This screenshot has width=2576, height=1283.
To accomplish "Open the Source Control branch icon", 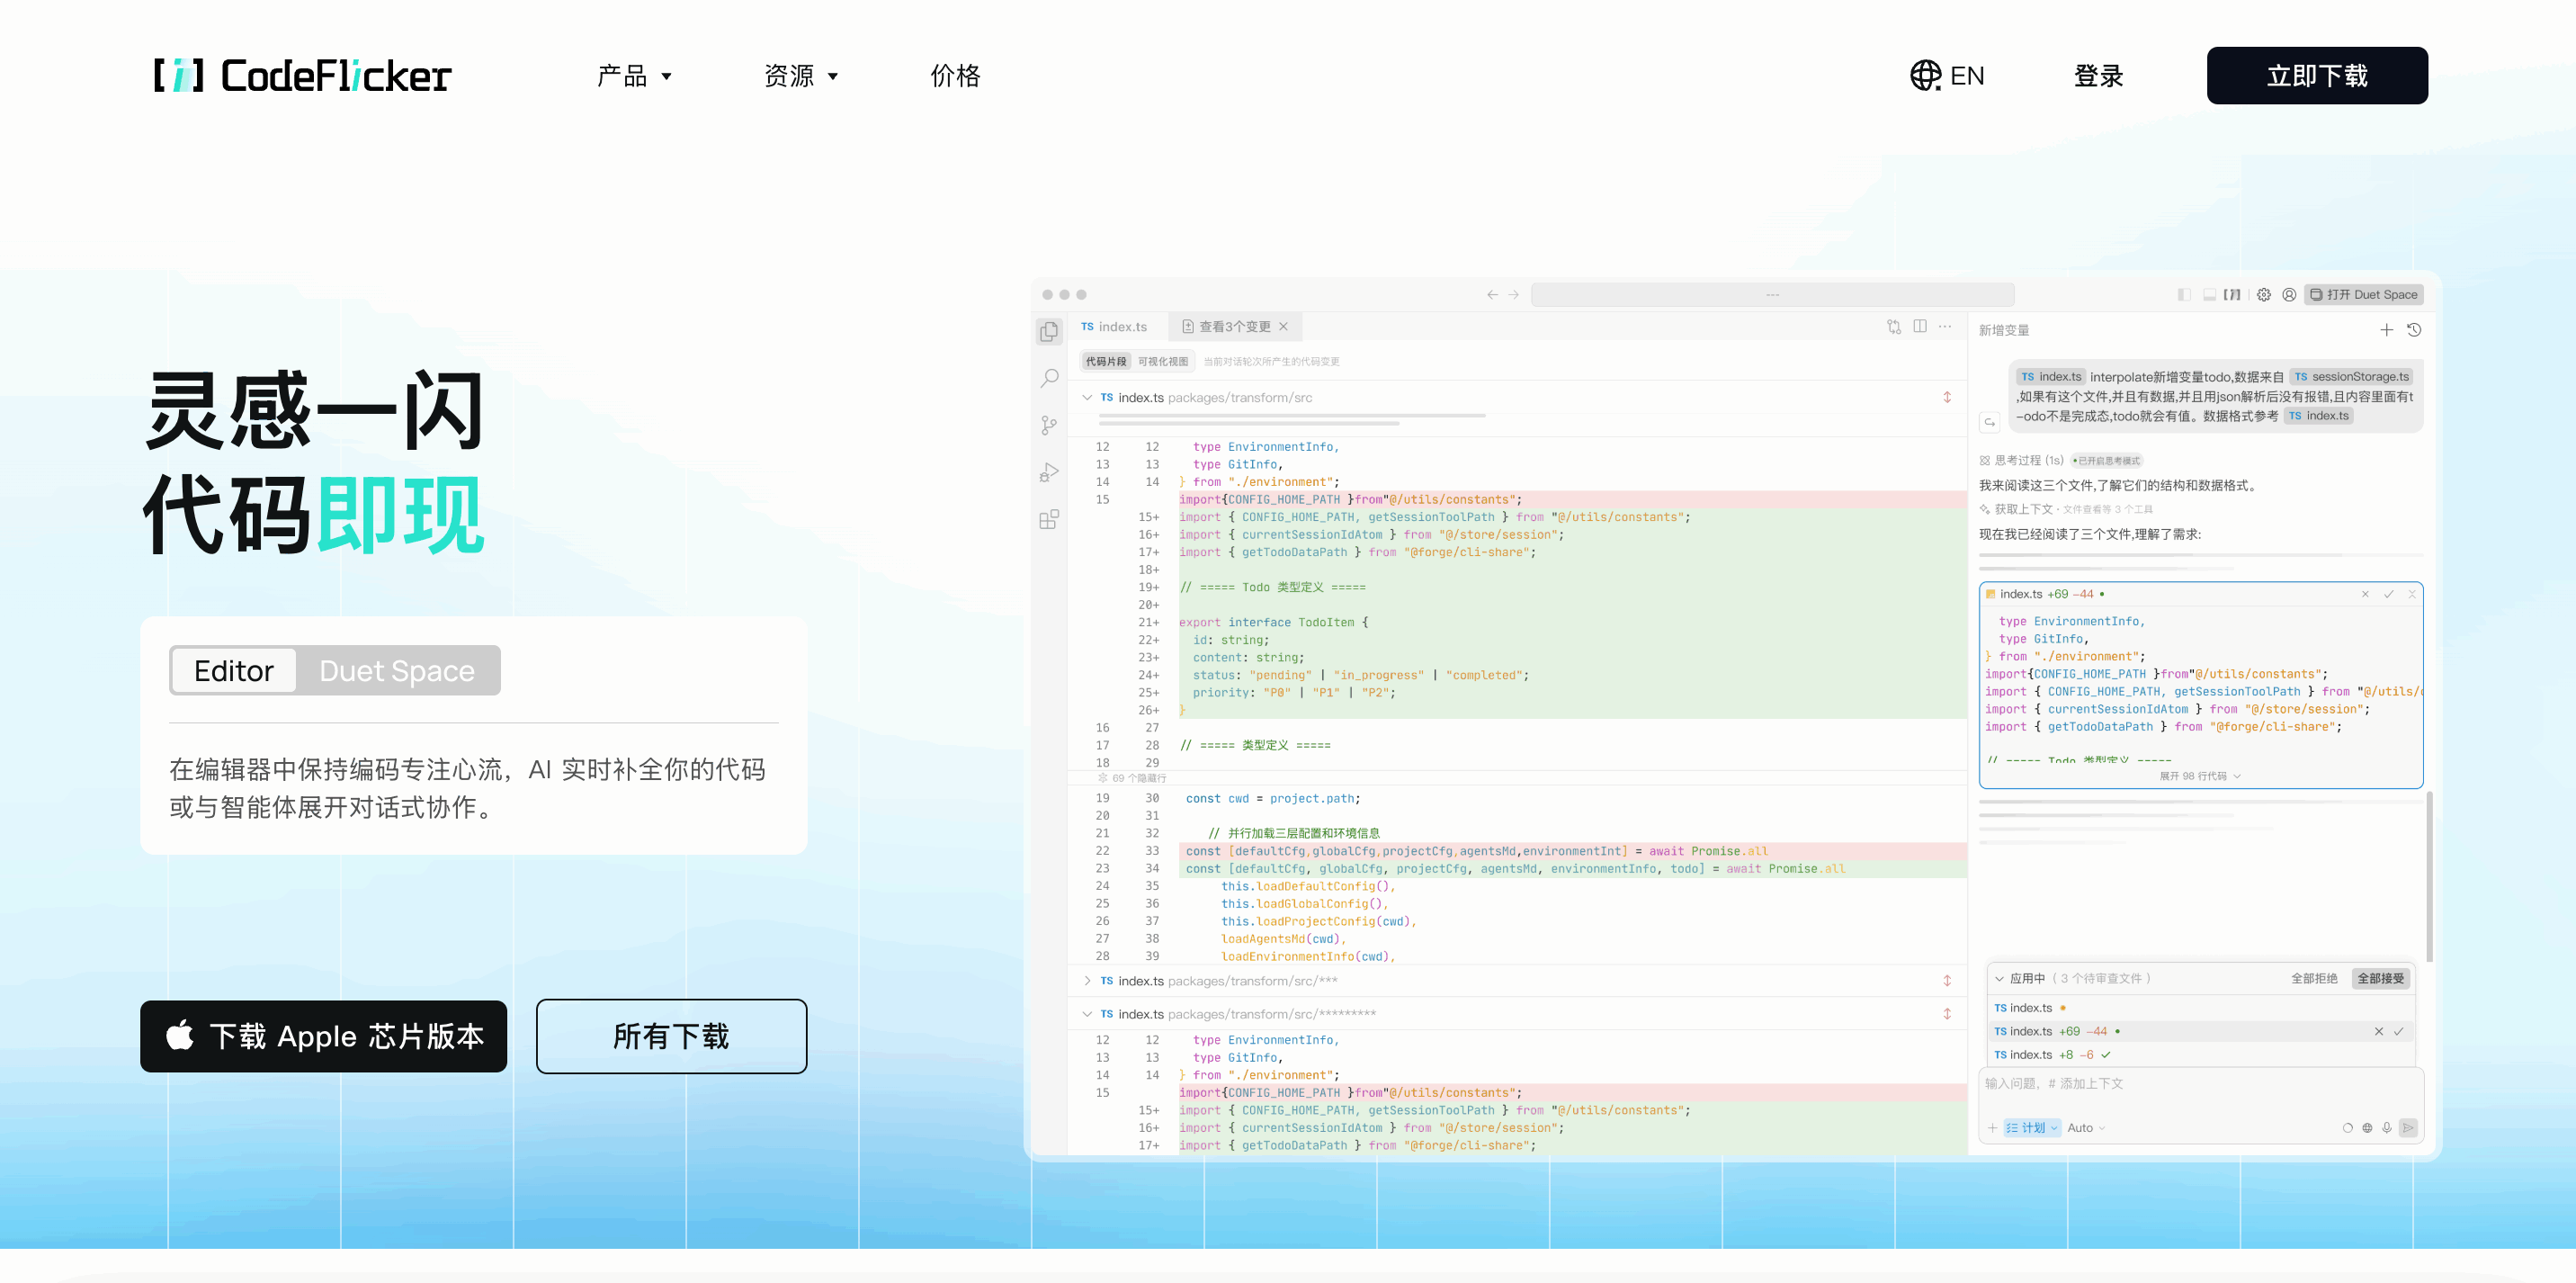I will click(1049, 425).
